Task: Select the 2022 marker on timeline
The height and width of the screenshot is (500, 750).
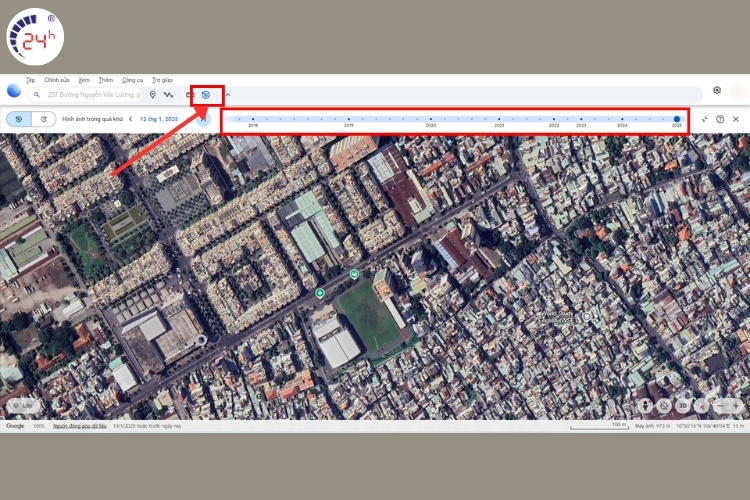Action: [554, 119]
